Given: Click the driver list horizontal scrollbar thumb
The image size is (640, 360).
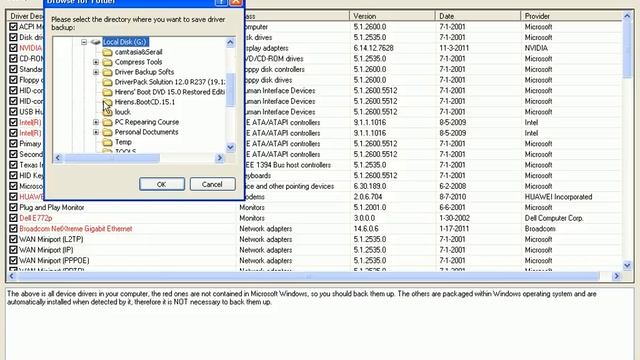Looking at the screenshot, I should [309, 276].
